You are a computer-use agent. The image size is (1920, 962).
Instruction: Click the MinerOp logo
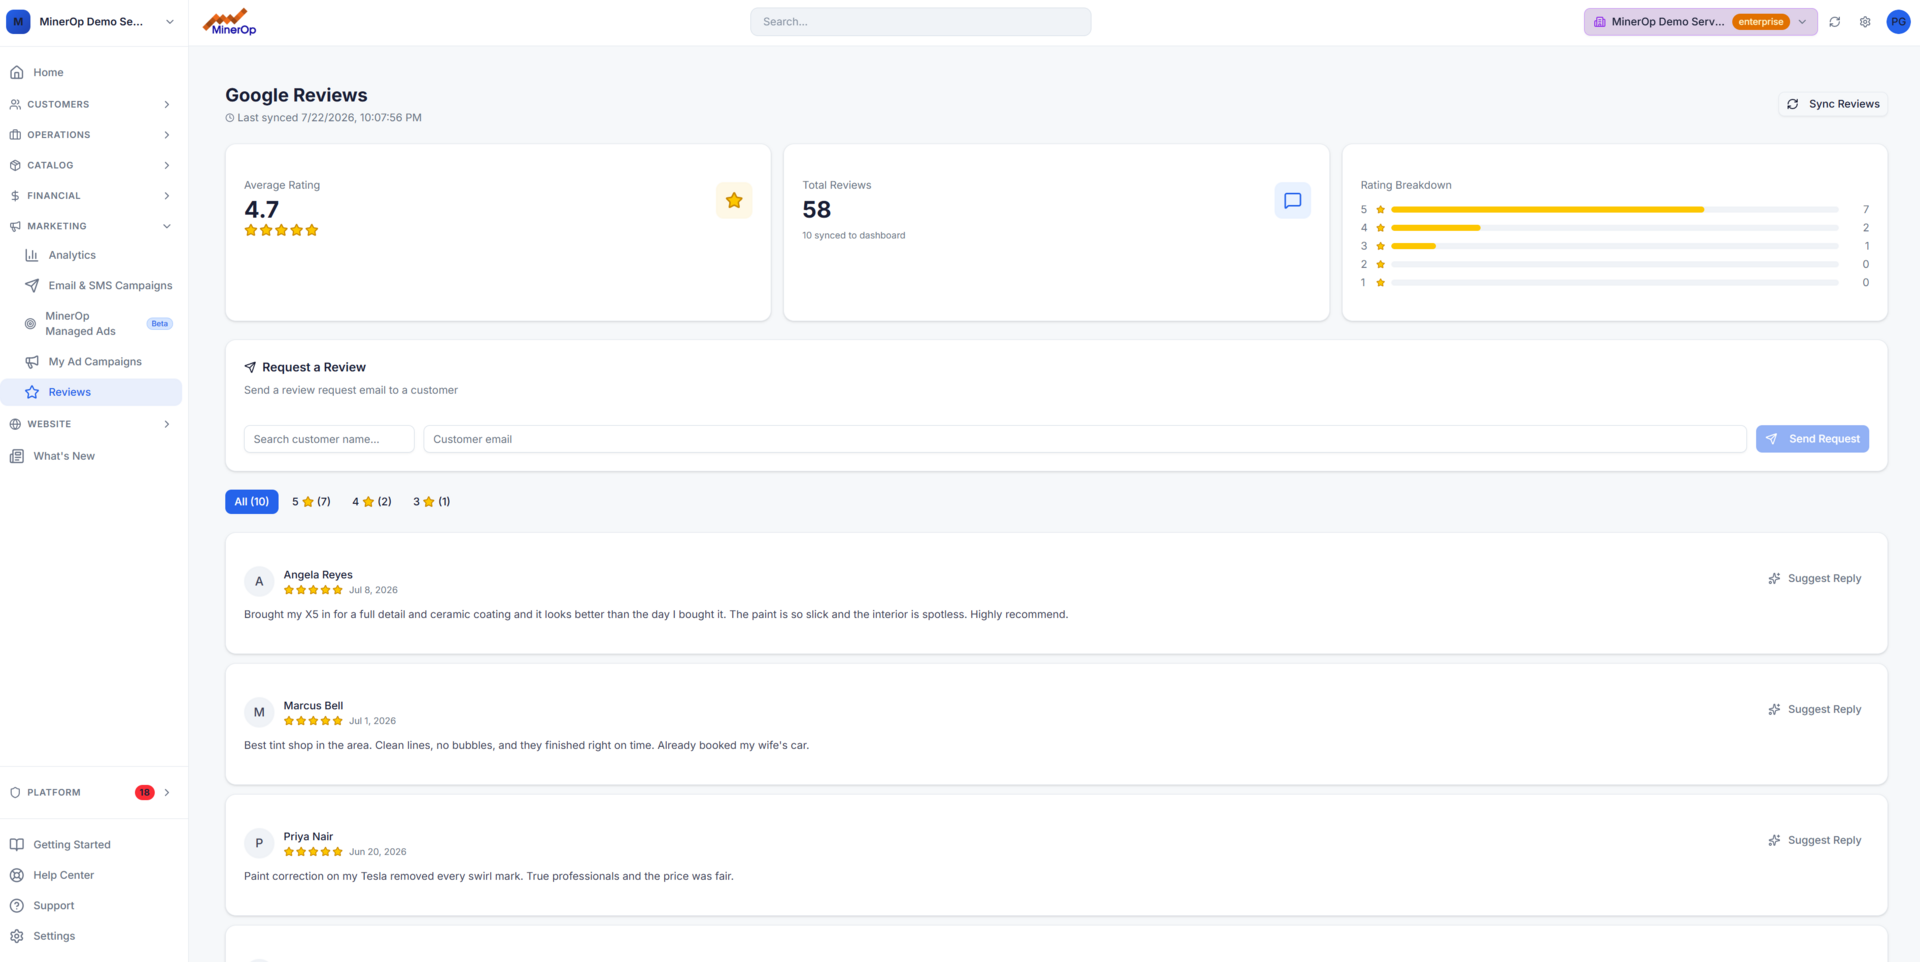coord(230,22)
